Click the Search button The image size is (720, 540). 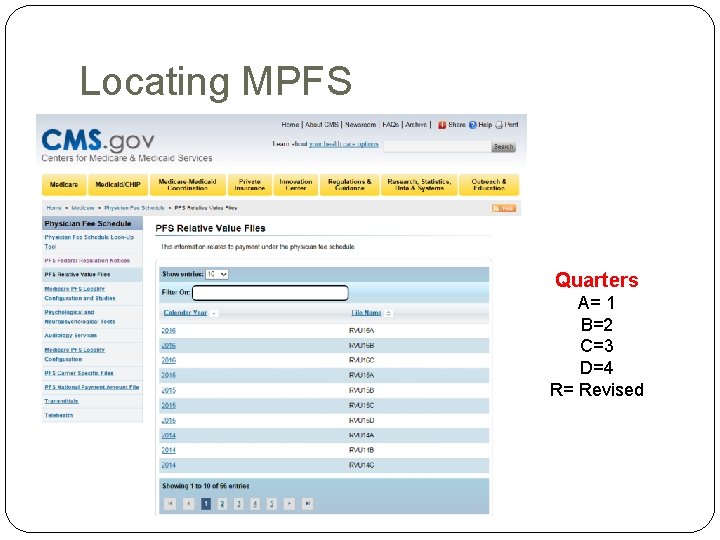(x=503, y=146)
